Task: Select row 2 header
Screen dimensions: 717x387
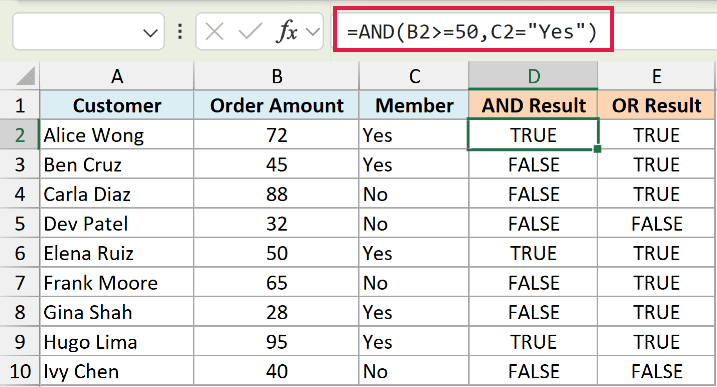Action: 20,135
